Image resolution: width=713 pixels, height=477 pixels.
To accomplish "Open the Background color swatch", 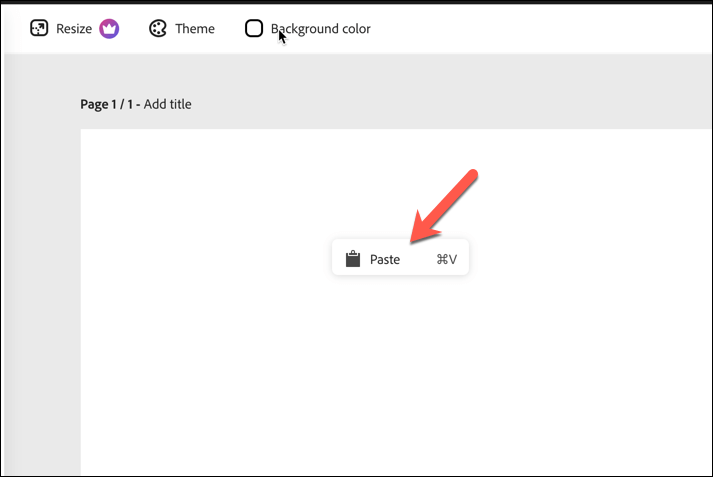I will coord(254,28).
